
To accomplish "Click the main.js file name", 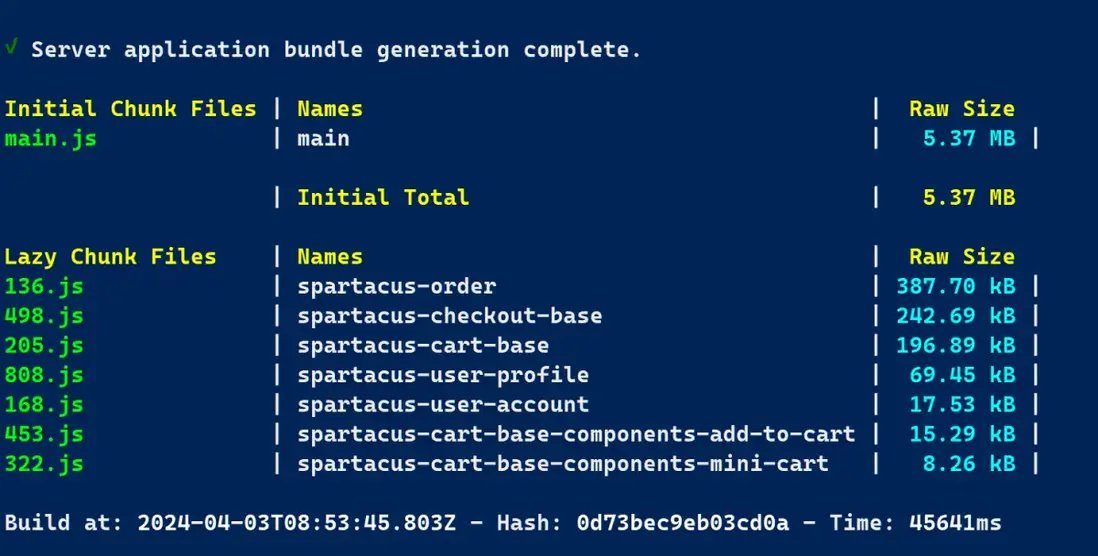I will coord(51,138).
